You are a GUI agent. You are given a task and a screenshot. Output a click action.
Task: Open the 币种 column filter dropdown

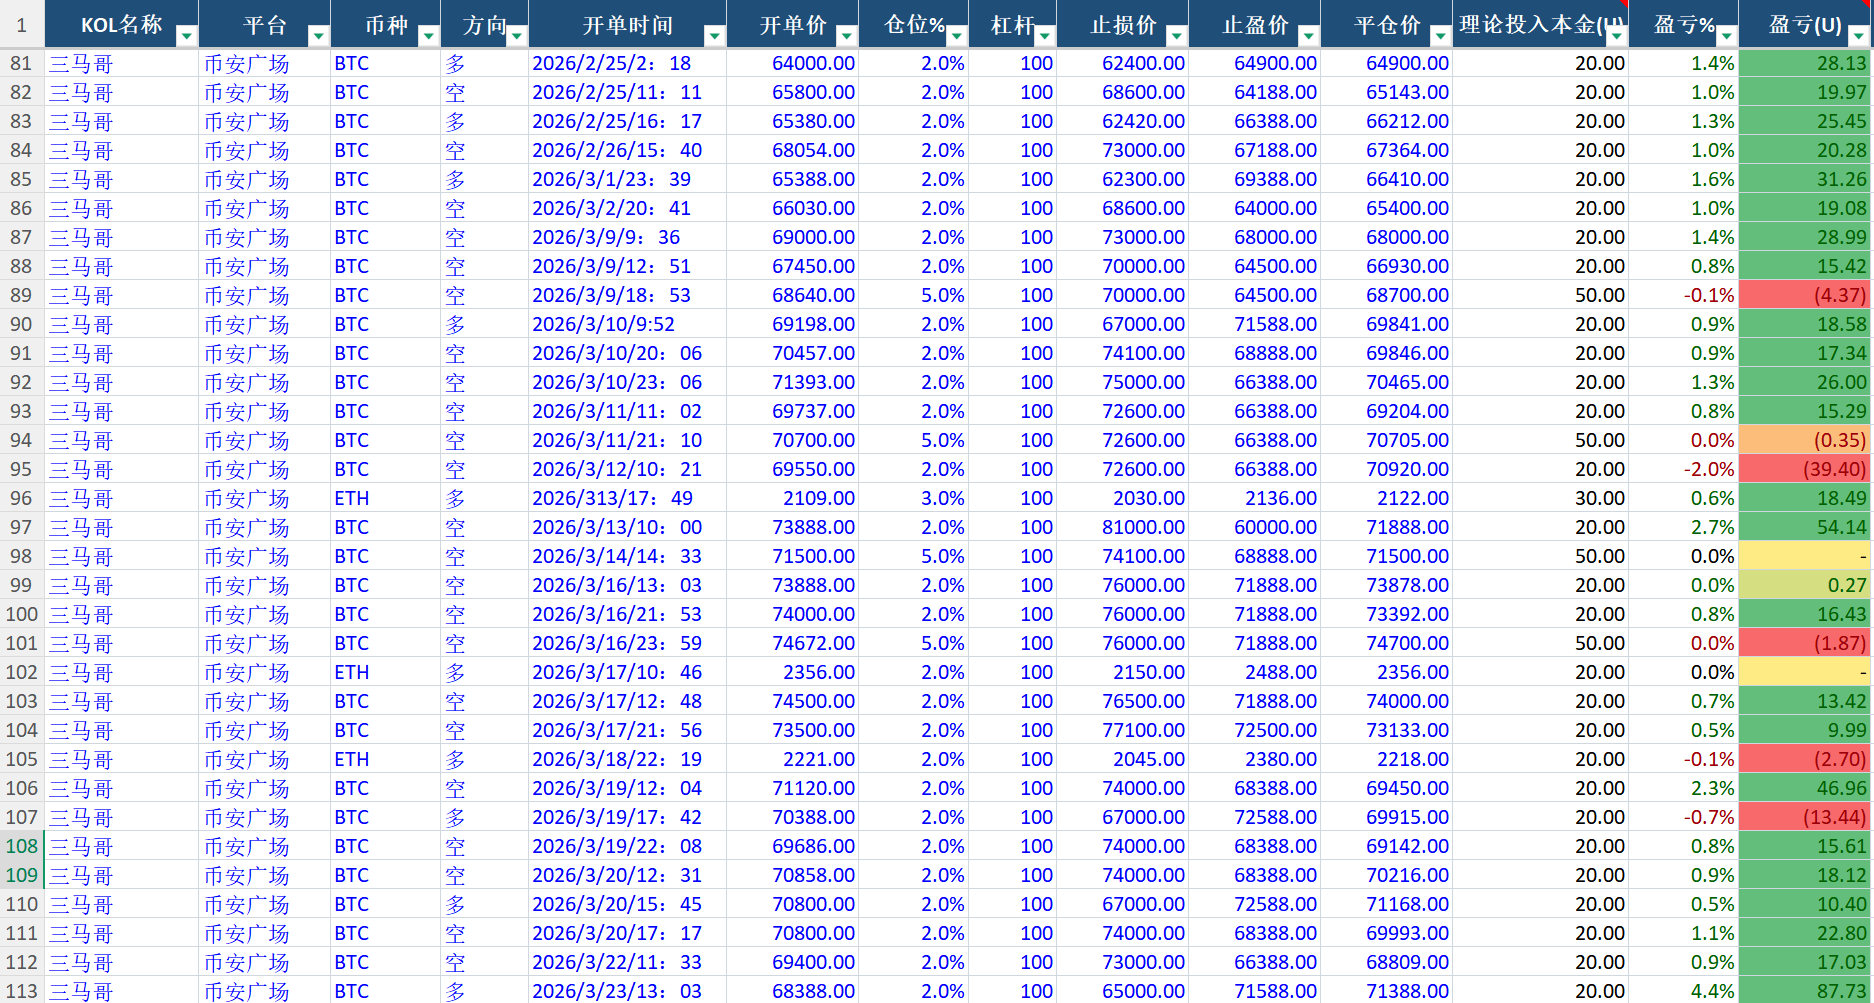(x=428, y=36)
